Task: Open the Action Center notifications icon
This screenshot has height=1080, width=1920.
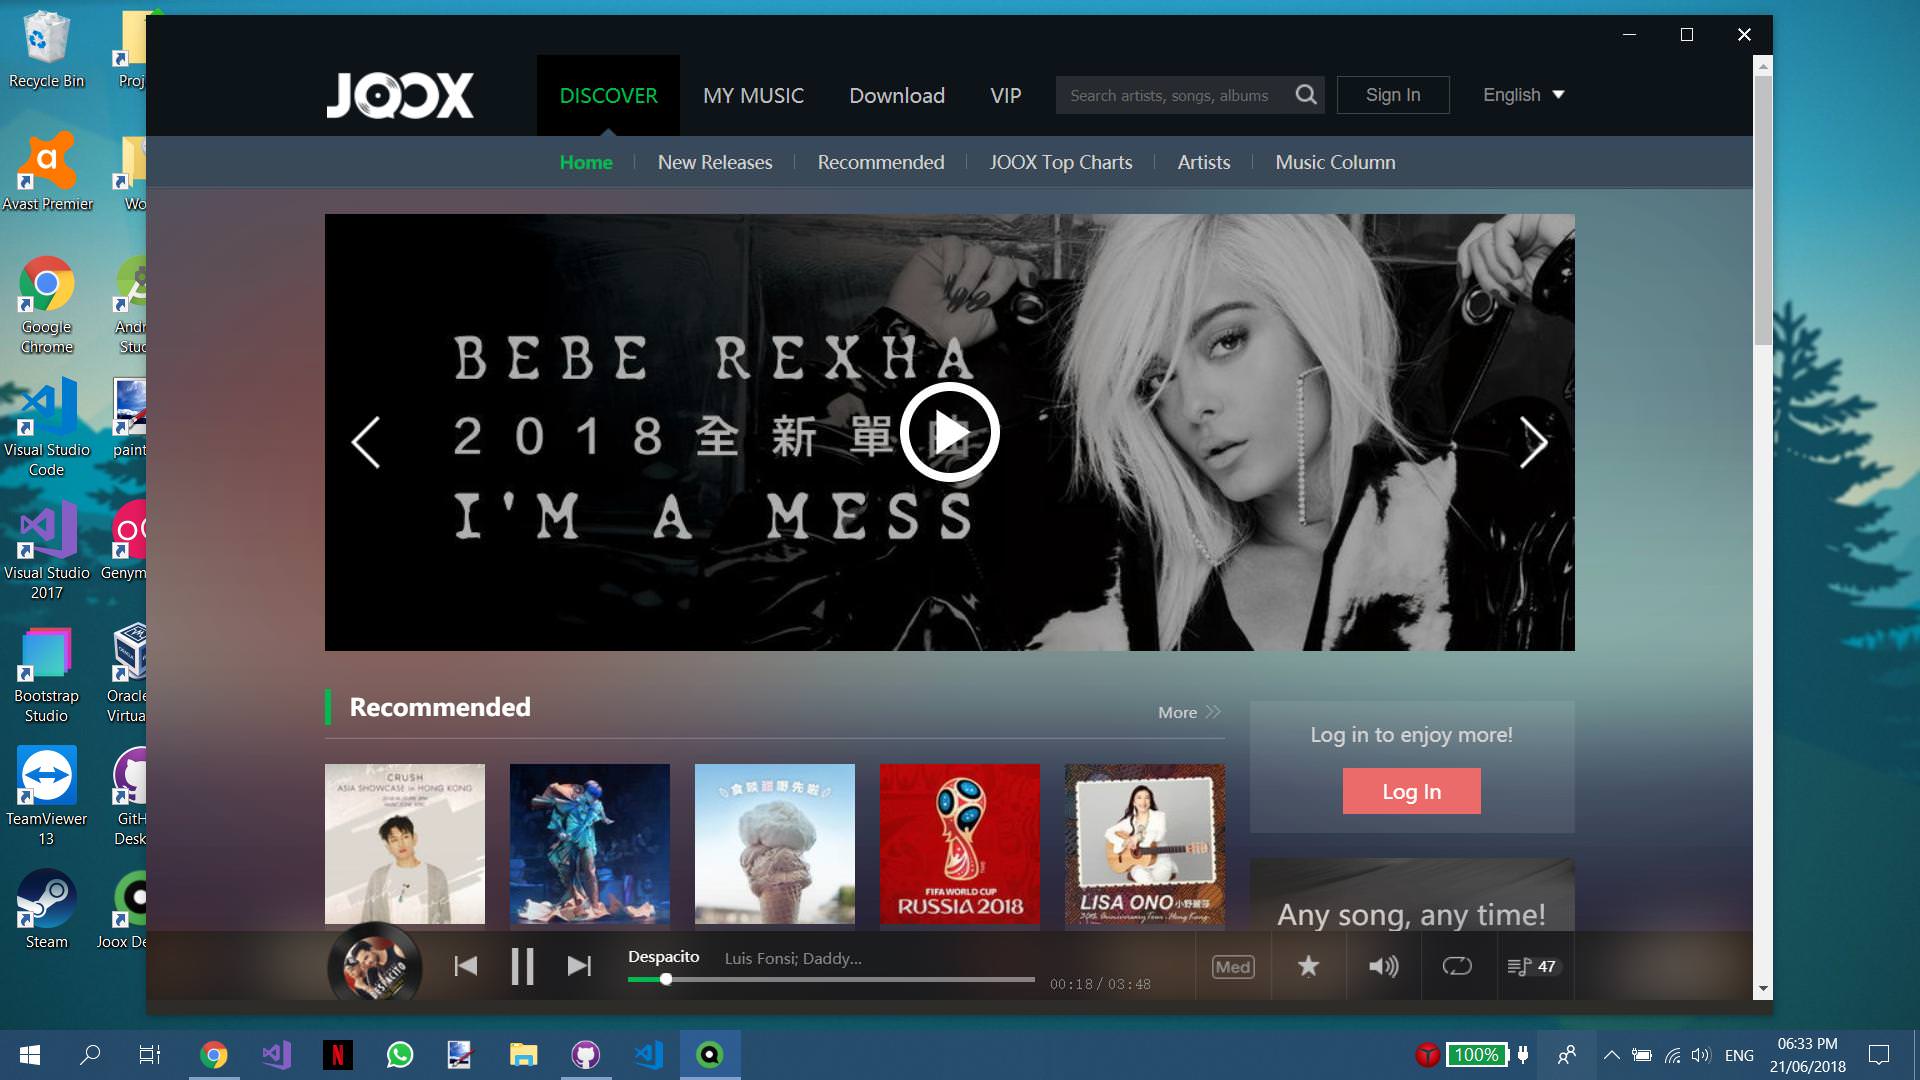Action: pyautogui.click(x=1879, y=1055)
